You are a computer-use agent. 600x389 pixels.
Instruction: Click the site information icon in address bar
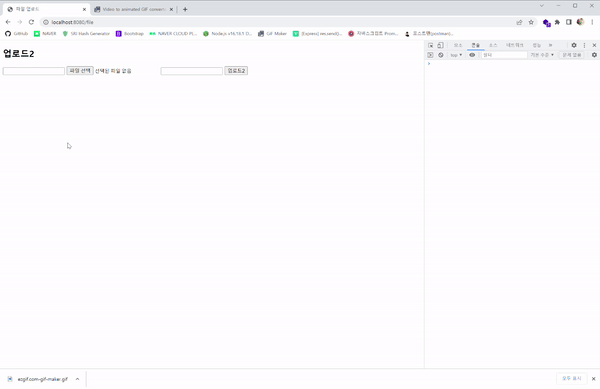pyautogui.click(x=46, y=22)
